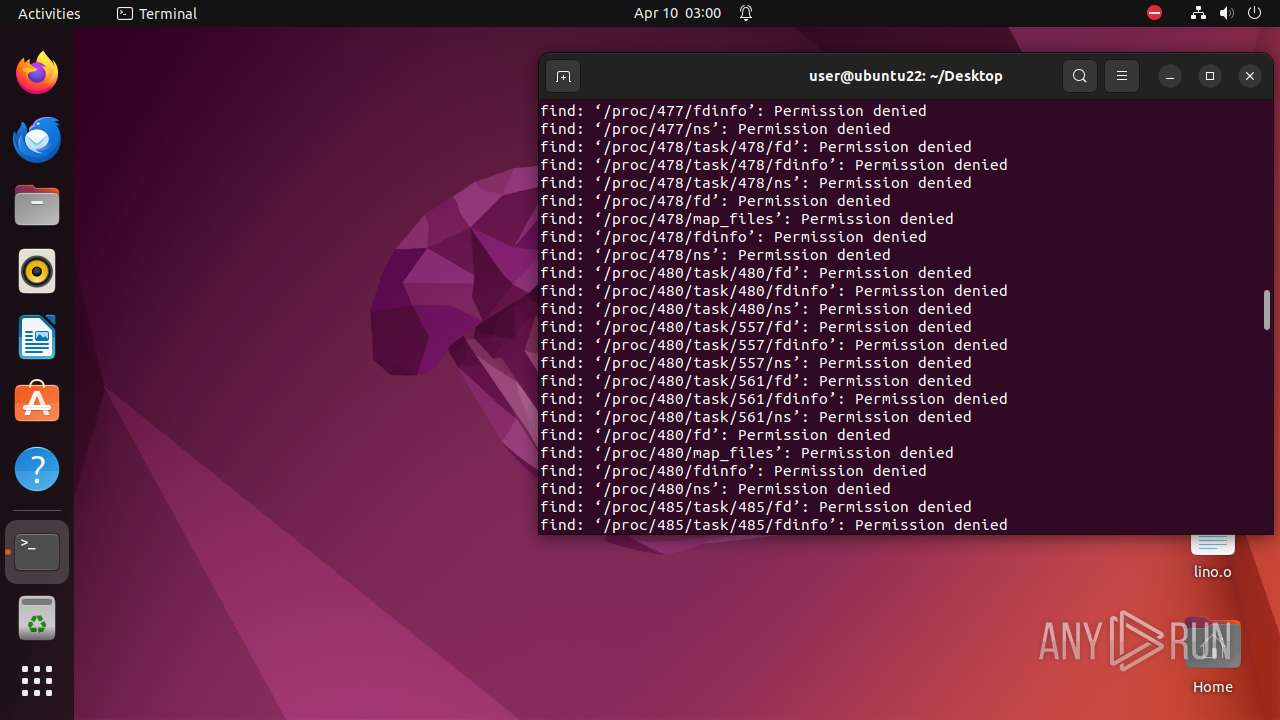
Task: Open a new tab in Terminal
Action: (563, 76)
